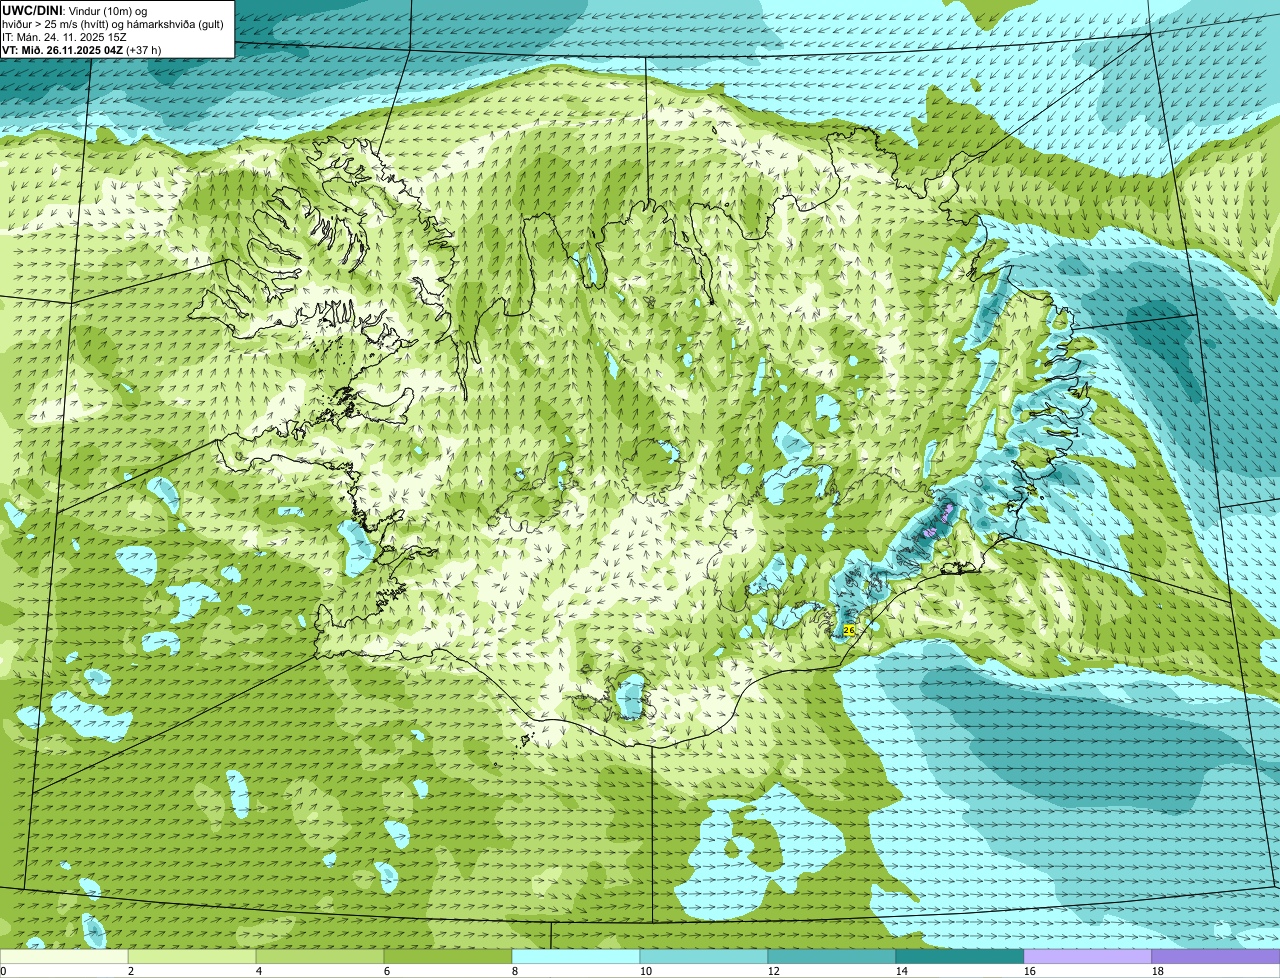
Task: Select the 14–16 m/s dark teal swatch
Action: pyautogui.click(x=960, y=957)
